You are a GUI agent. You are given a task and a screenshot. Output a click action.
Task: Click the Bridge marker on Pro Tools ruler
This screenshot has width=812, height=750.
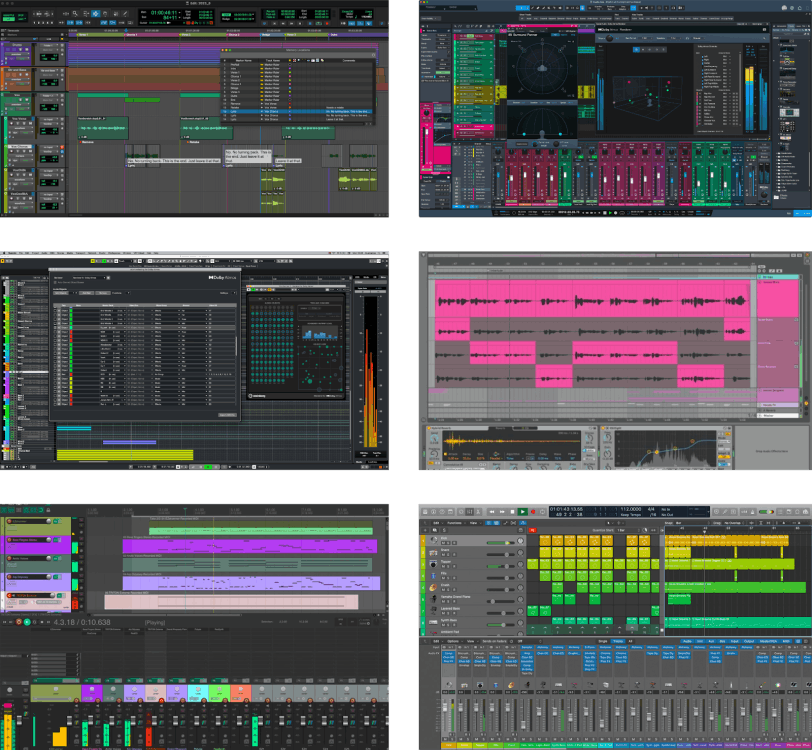click(266, 35)
